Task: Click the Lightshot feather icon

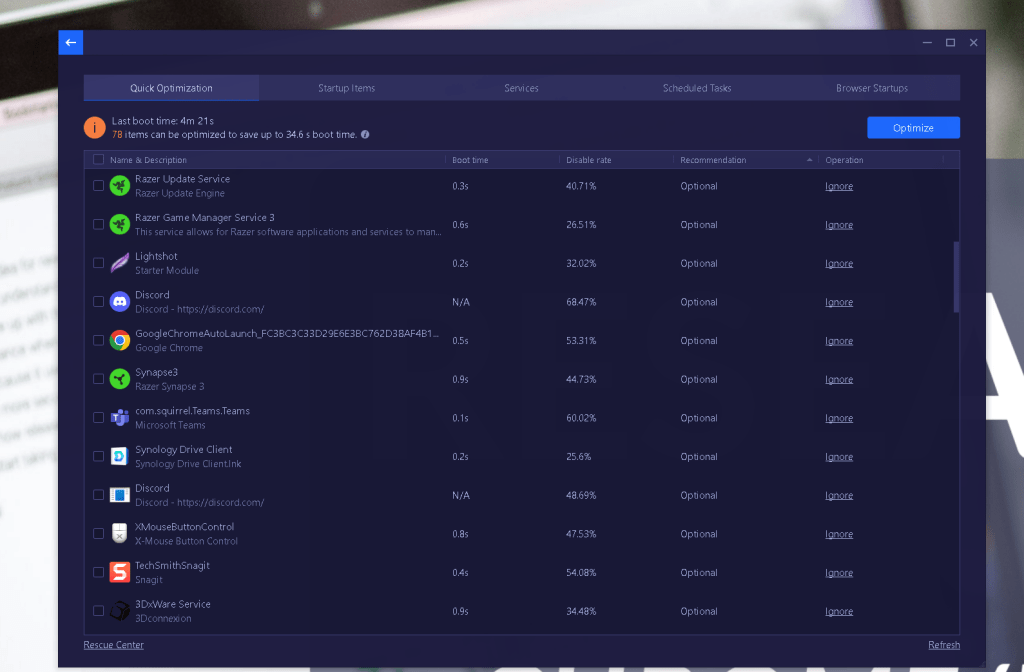Action: [x=120, y=263]
